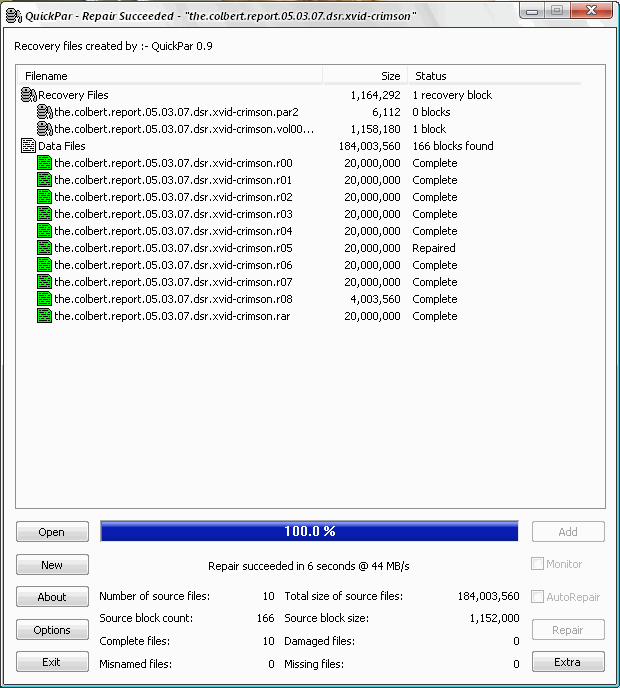
Task: Select the crimson.r04 filename
Action: pos(173,231)
